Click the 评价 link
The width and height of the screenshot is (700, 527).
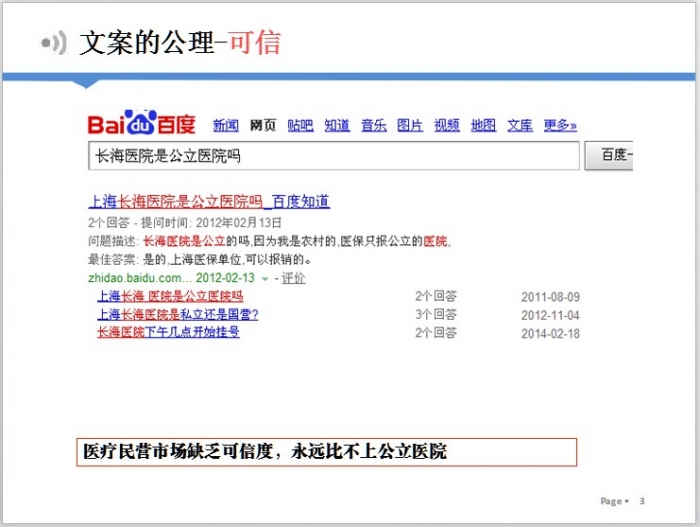(294, 278)
